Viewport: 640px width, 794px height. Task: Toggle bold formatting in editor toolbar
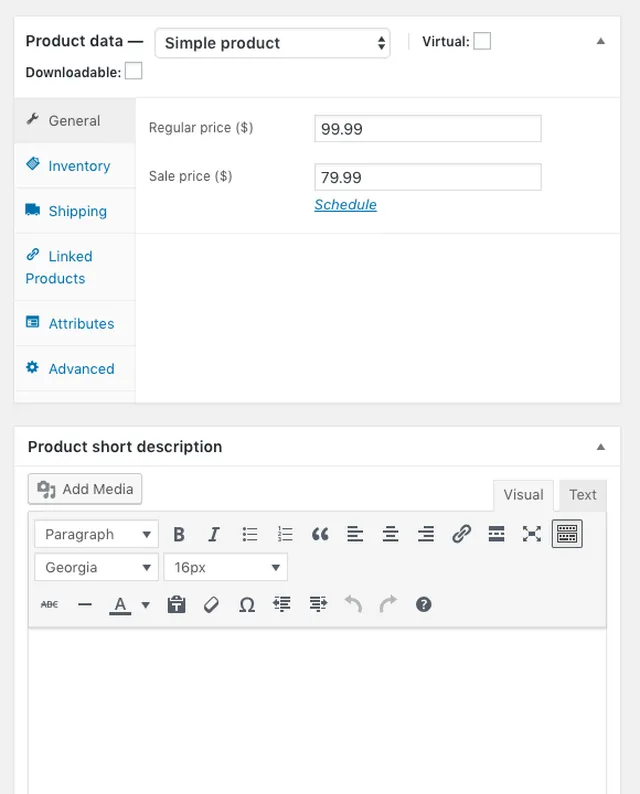[179, 534]
